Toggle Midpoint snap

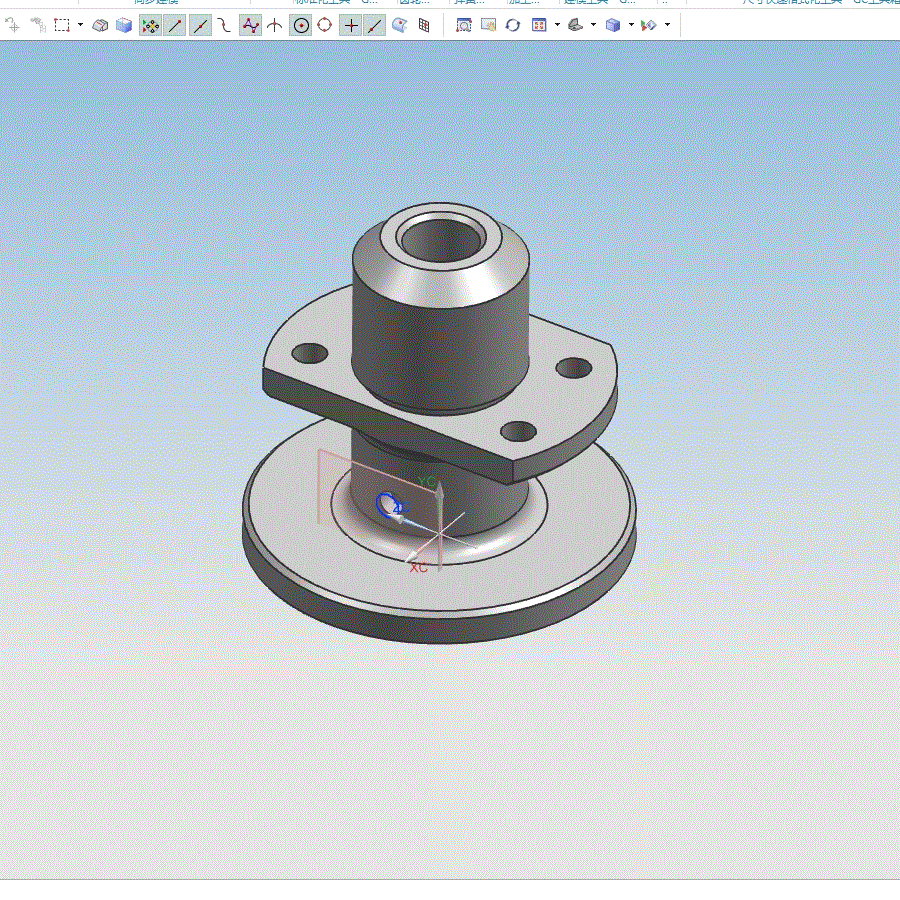click(x=200, y=25)
